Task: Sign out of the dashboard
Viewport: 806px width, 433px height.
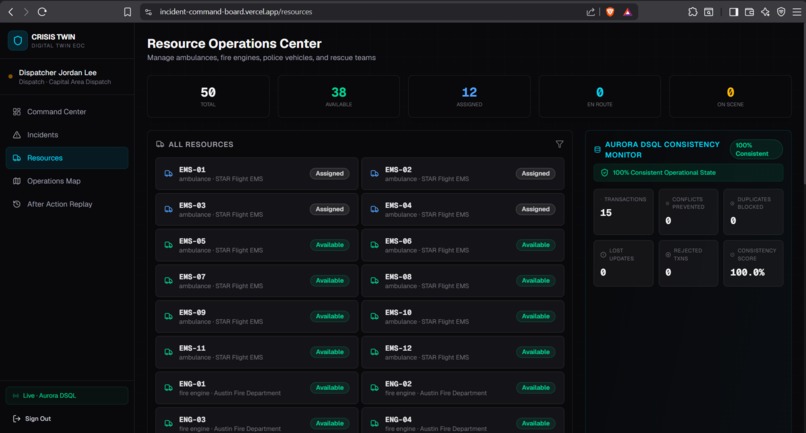Action: [32, 419]
